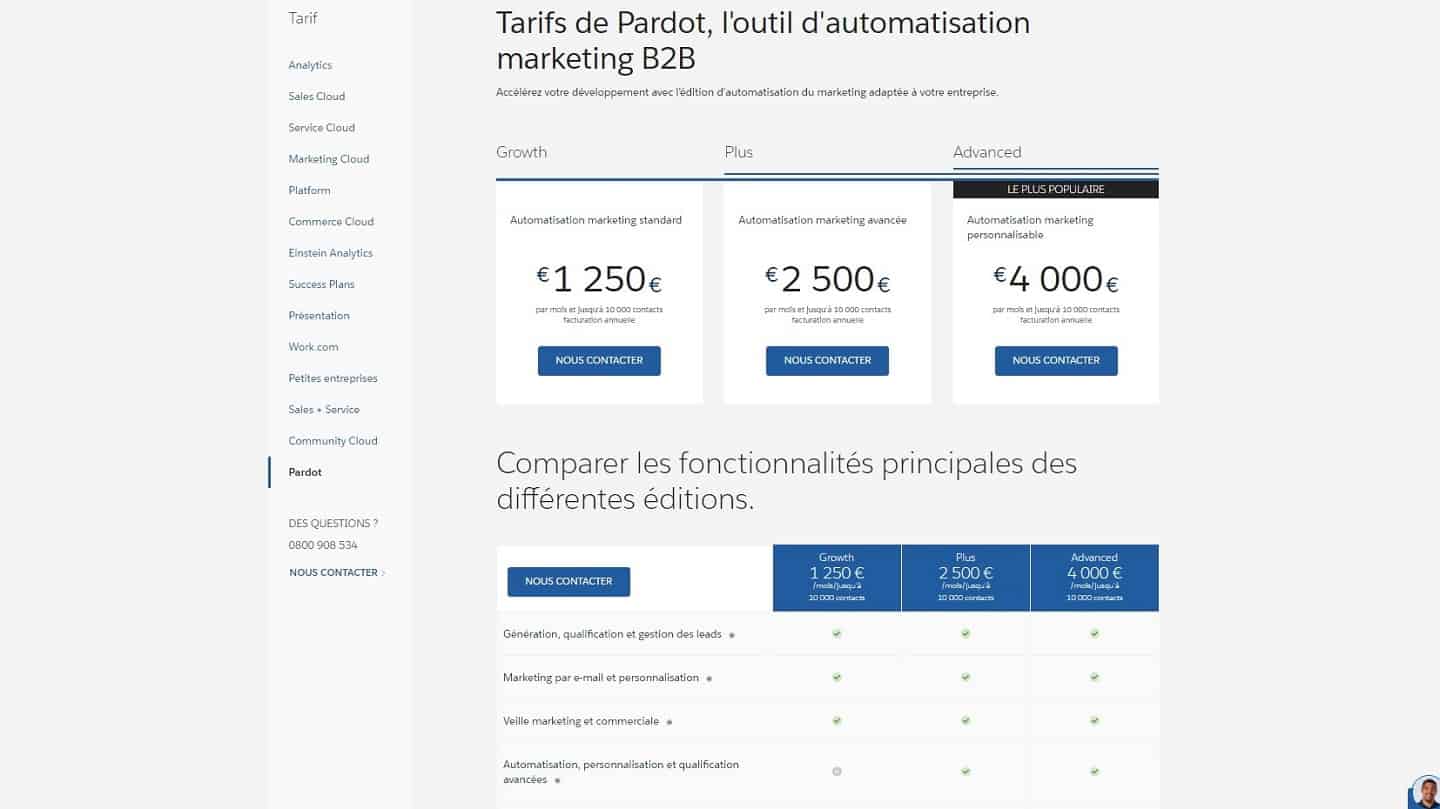Click NOUS CONTACTER under Advanced 4 000 € plan

click(1056, 361)
